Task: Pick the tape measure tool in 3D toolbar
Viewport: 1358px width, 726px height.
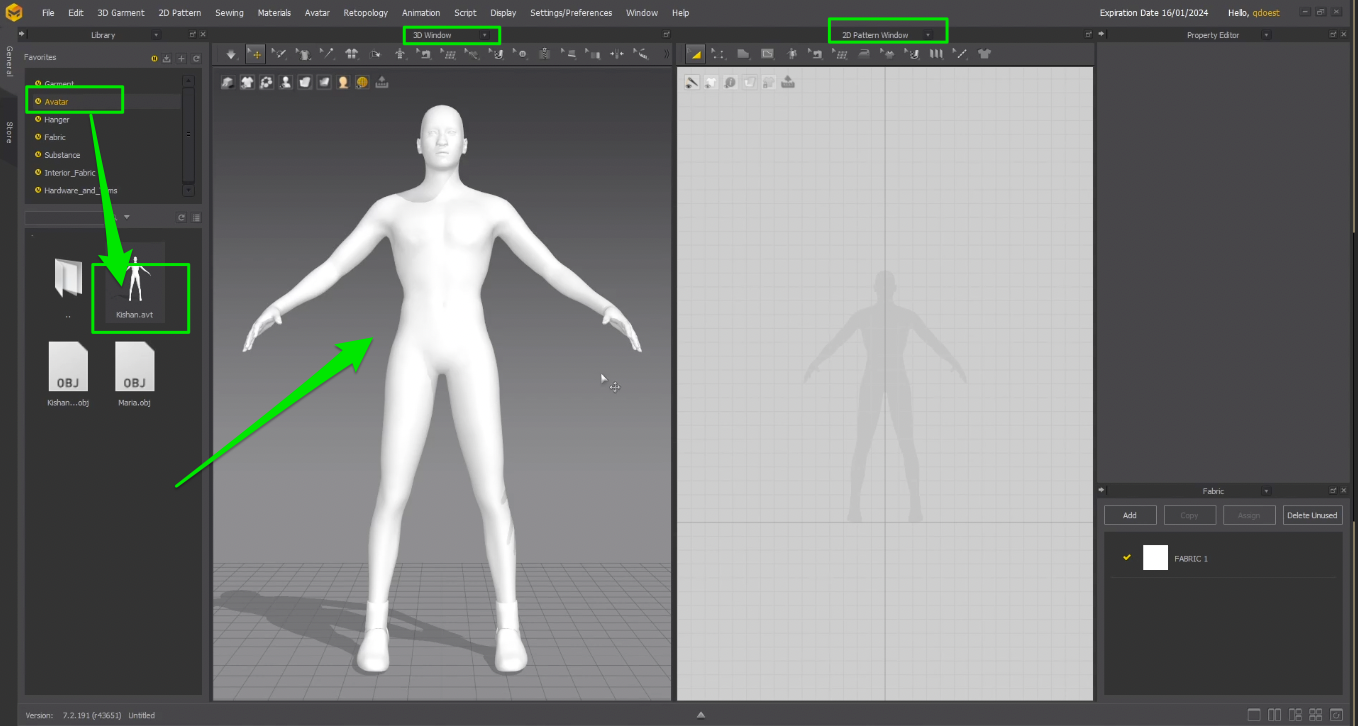Action: tap(641, 54)
